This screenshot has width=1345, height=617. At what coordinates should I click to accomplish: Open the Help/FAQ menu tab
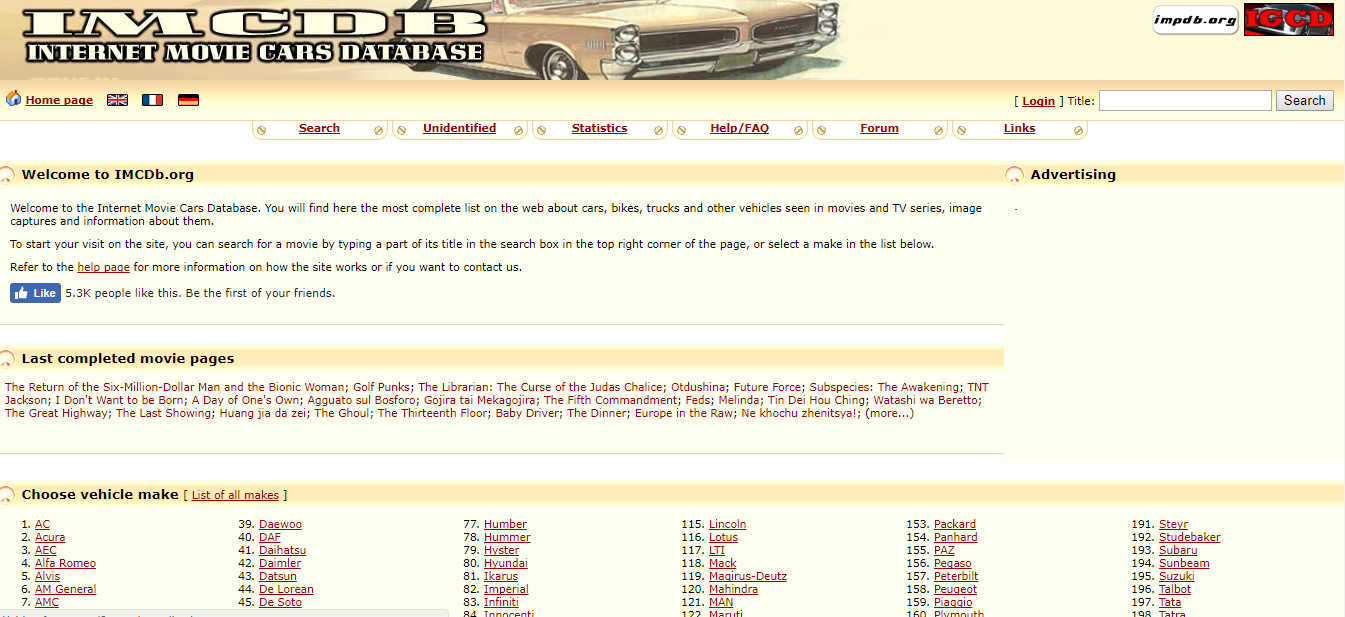tap(739, 128)
